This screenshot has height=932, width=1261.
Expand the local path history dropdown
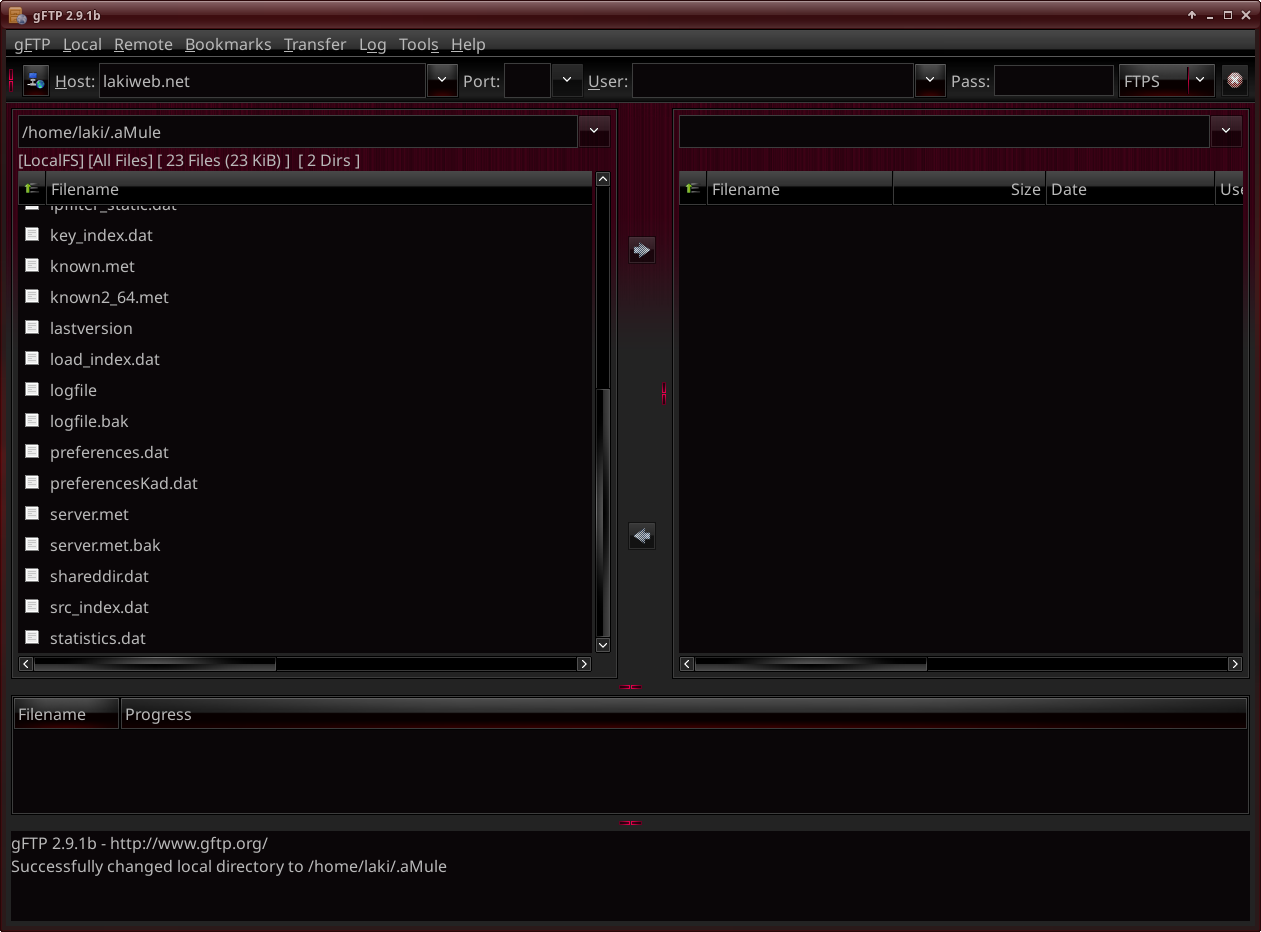594,131
